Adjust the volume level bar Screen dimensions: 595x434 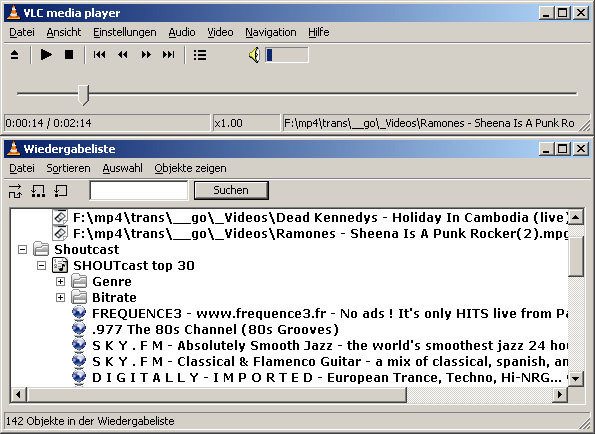coord(287,55)
